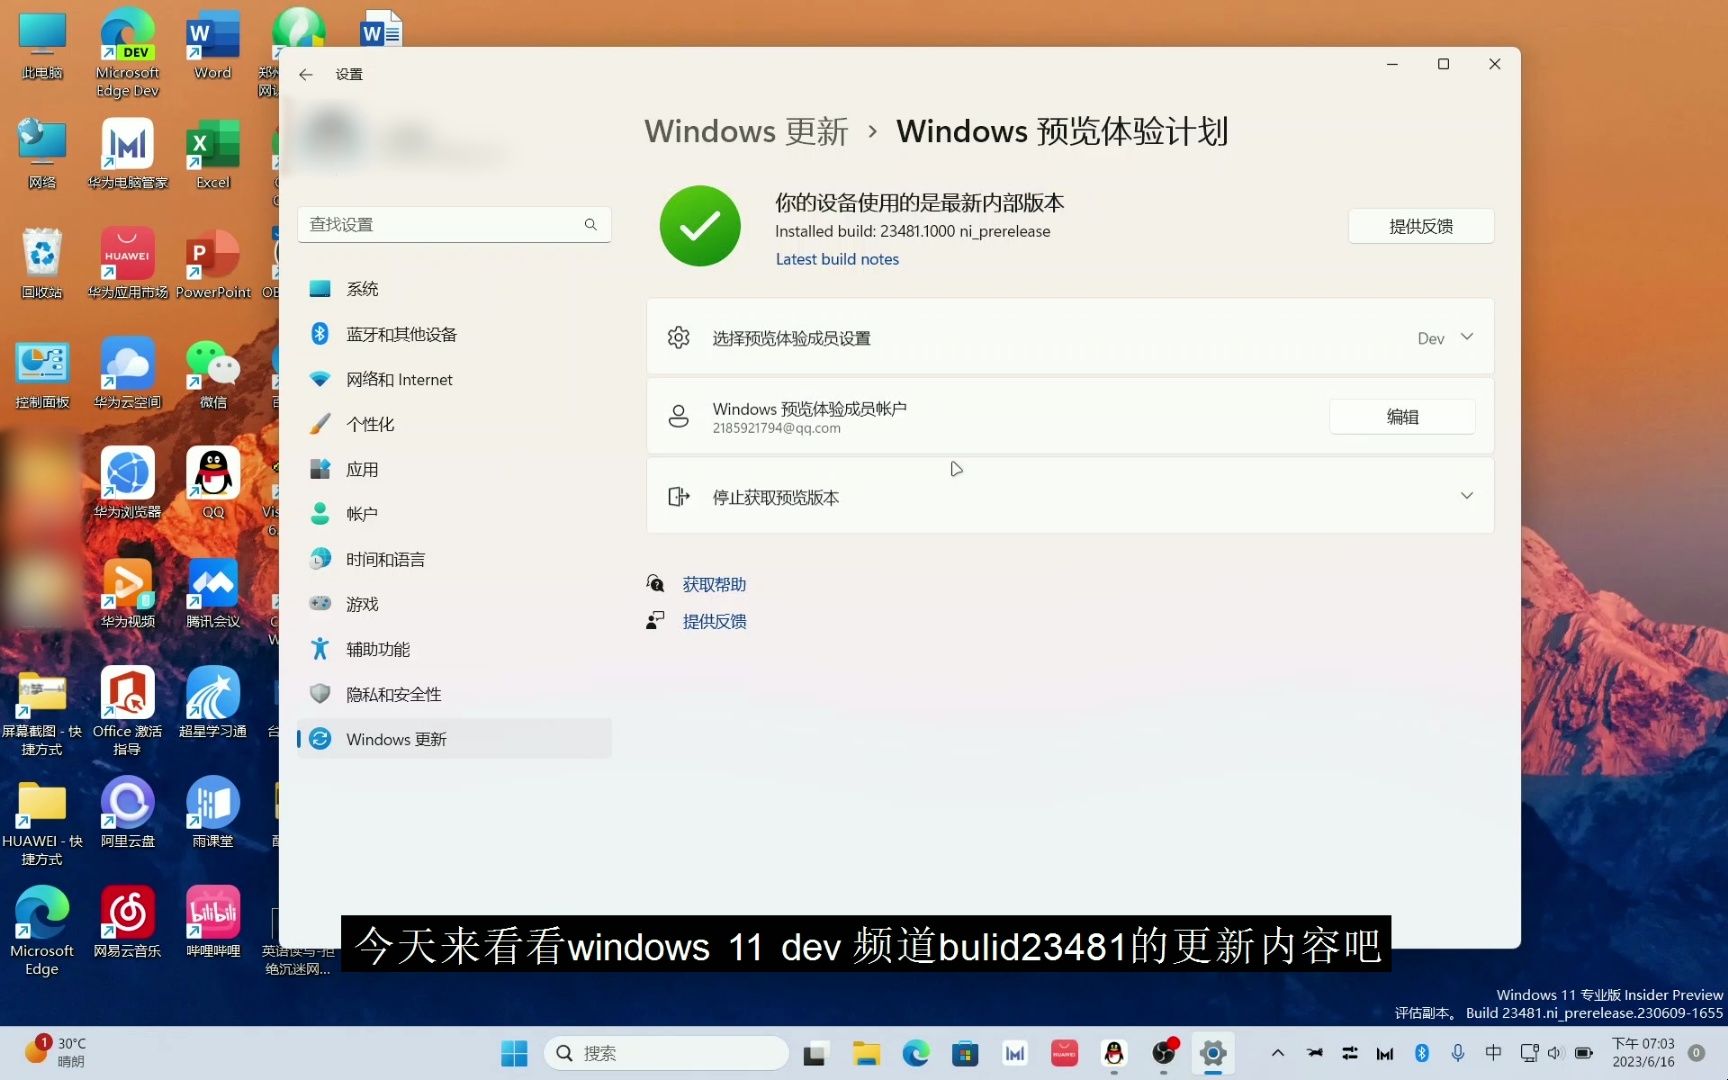Launch Microsoft Edge from the taskbar
The image size is (1728, 1080).
point(916,1053)
